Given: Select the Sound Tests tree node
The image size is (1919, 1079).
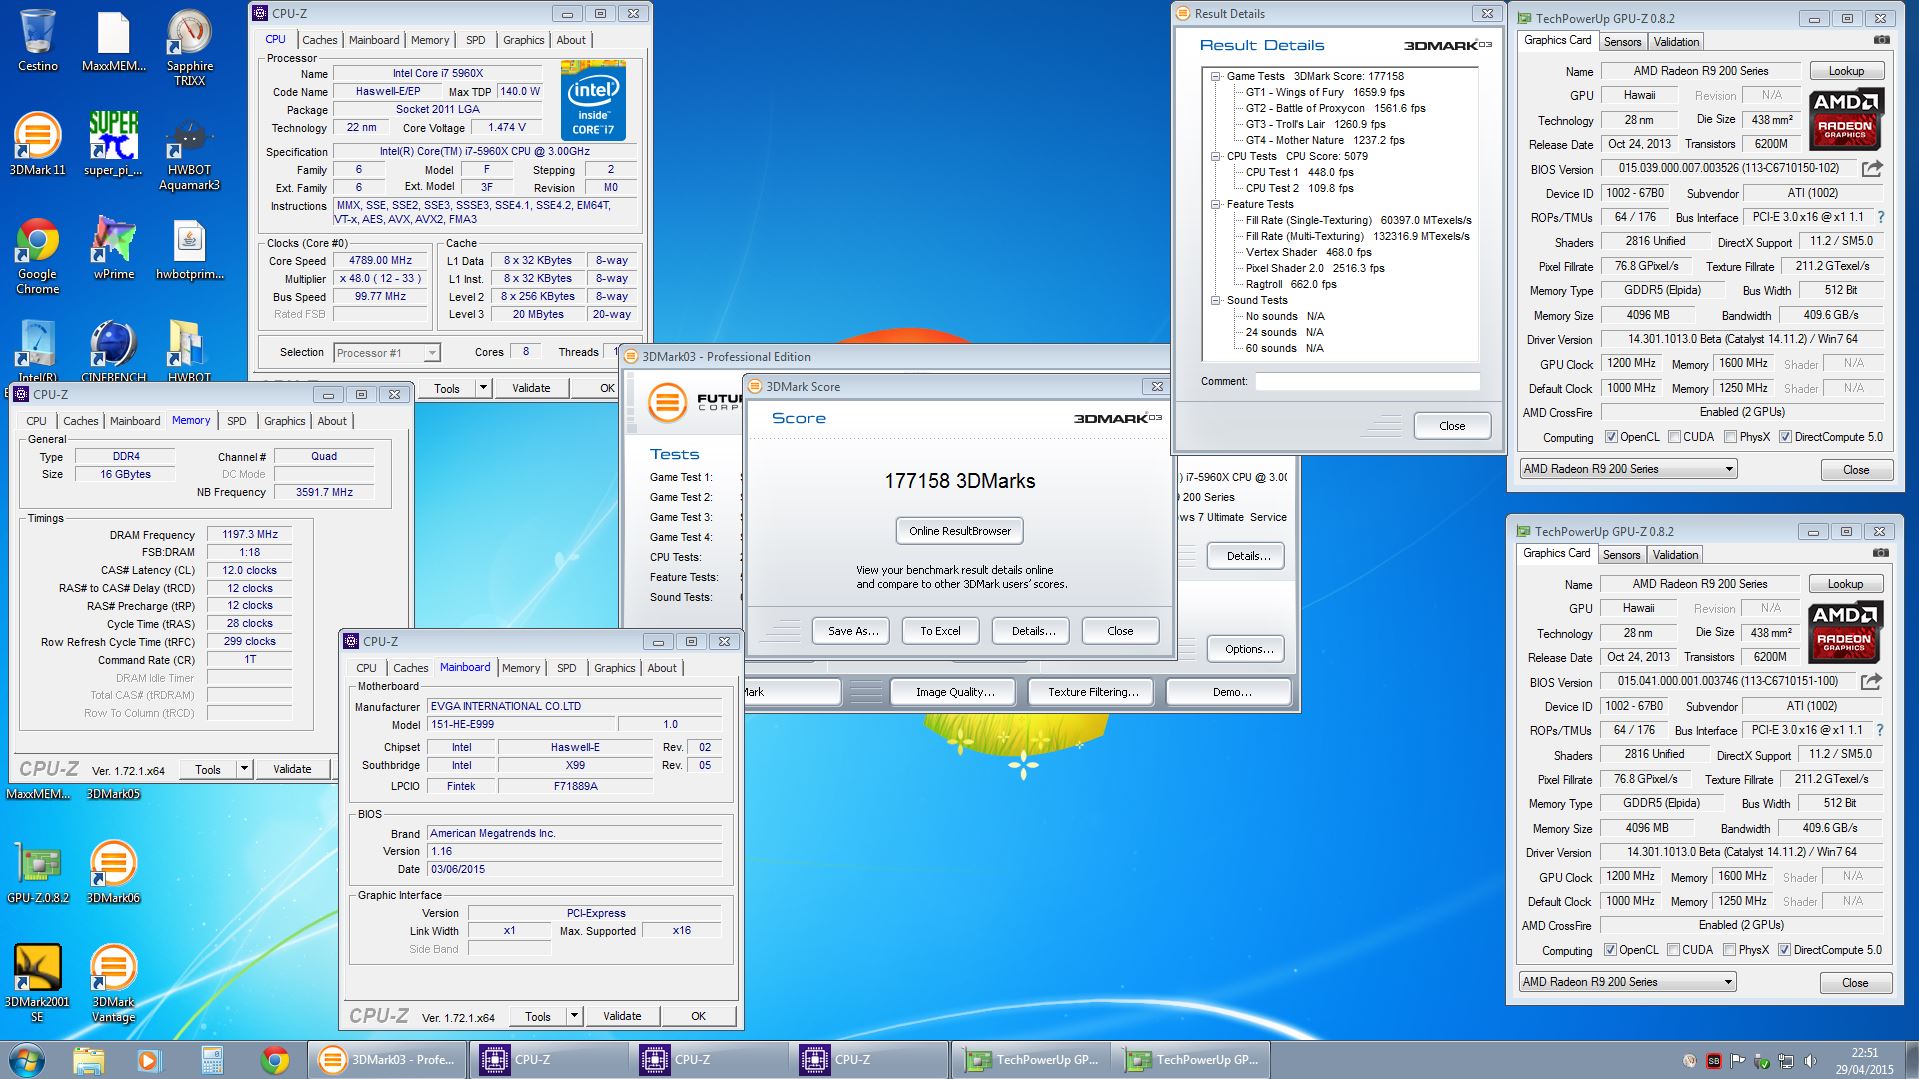Looking at the screenshot, I should coord(1257,300).
